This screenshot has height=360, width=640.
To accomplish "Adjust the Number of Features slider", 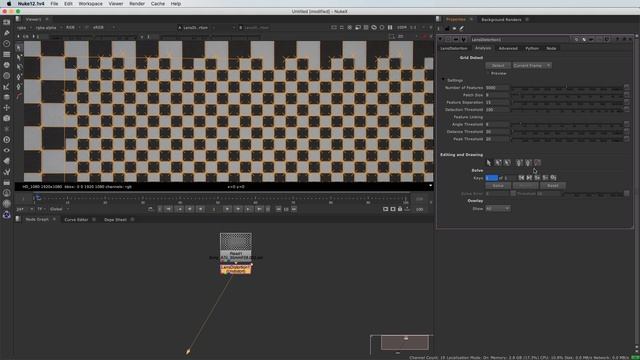I will pyautogui.click(x=567, y=88).
